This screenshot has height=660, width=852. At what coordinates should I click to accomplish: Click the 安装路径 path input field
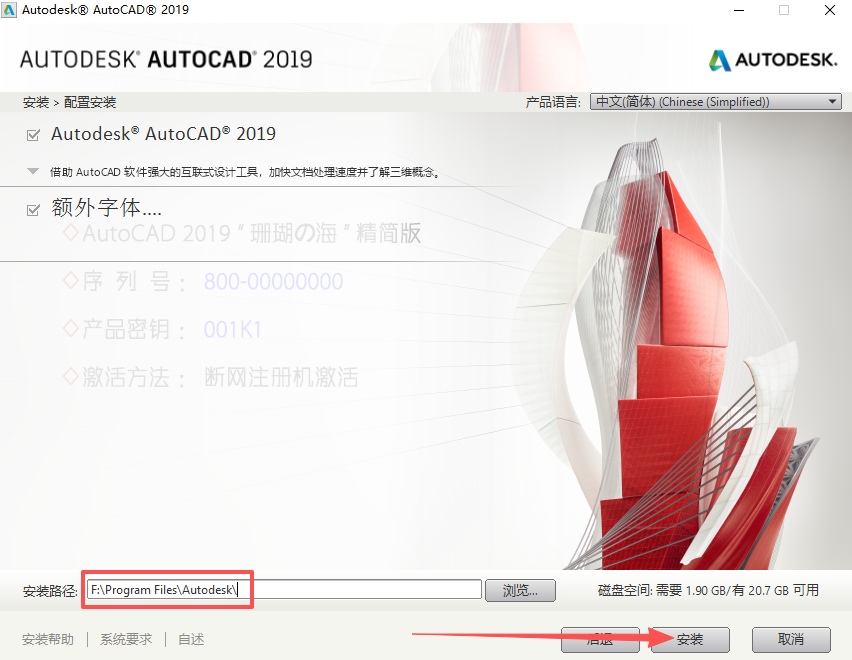coord(284,589)
